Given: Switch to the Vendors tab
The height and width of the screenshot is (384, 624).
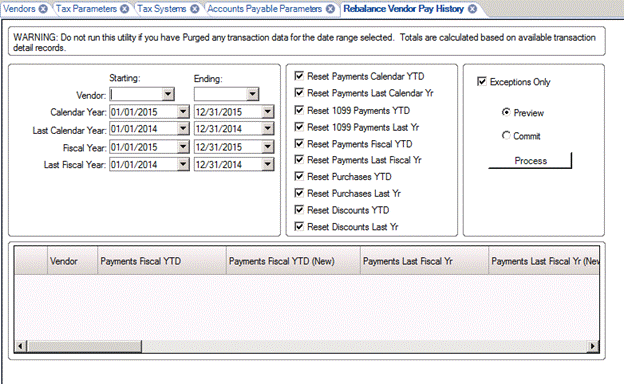Looking at the screenshot, I should [x=19, y=9].
